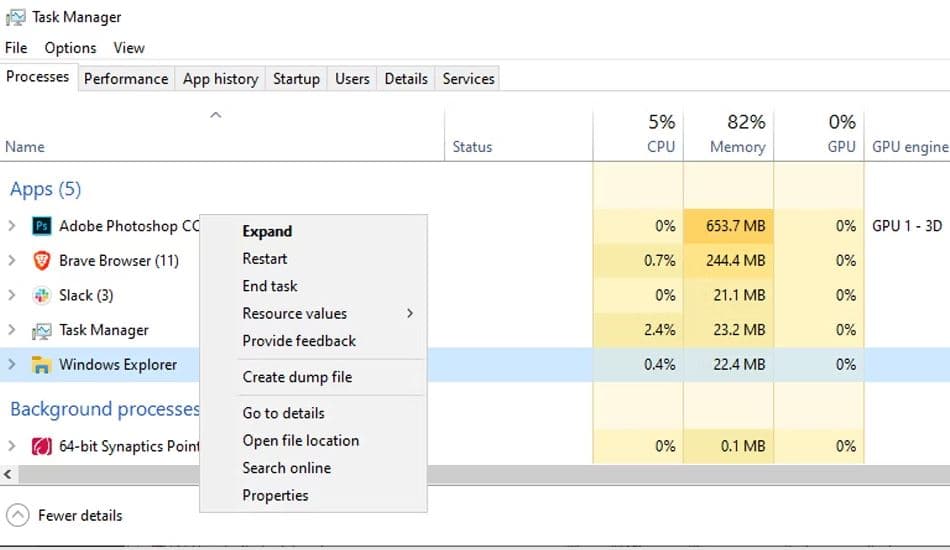
Task: Click the 2.4% CPU cell
Action: point(638,330)
